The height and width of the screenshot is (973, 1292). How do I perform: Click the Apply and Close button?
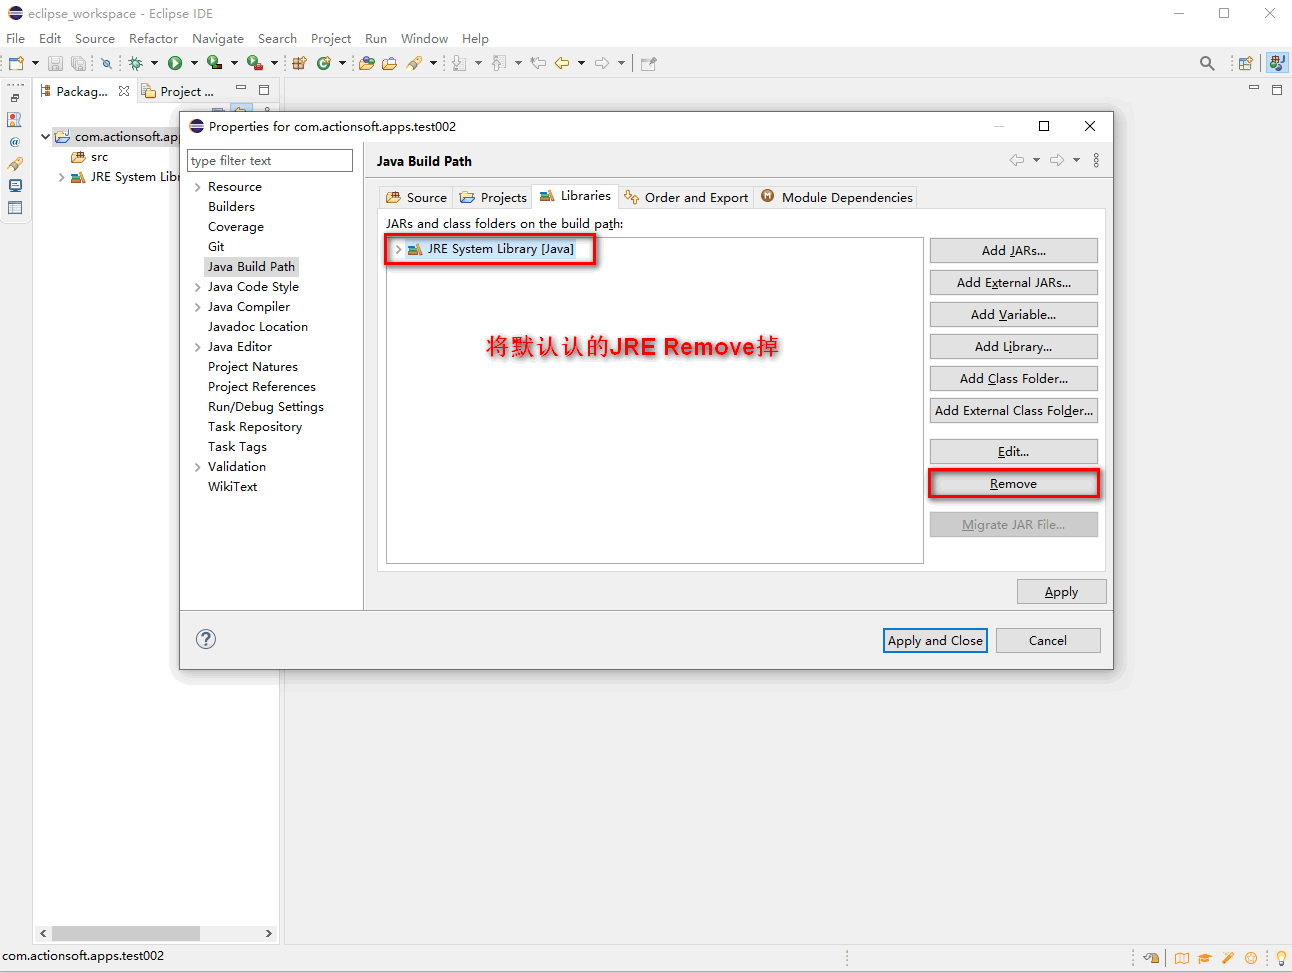click(935, 641)
